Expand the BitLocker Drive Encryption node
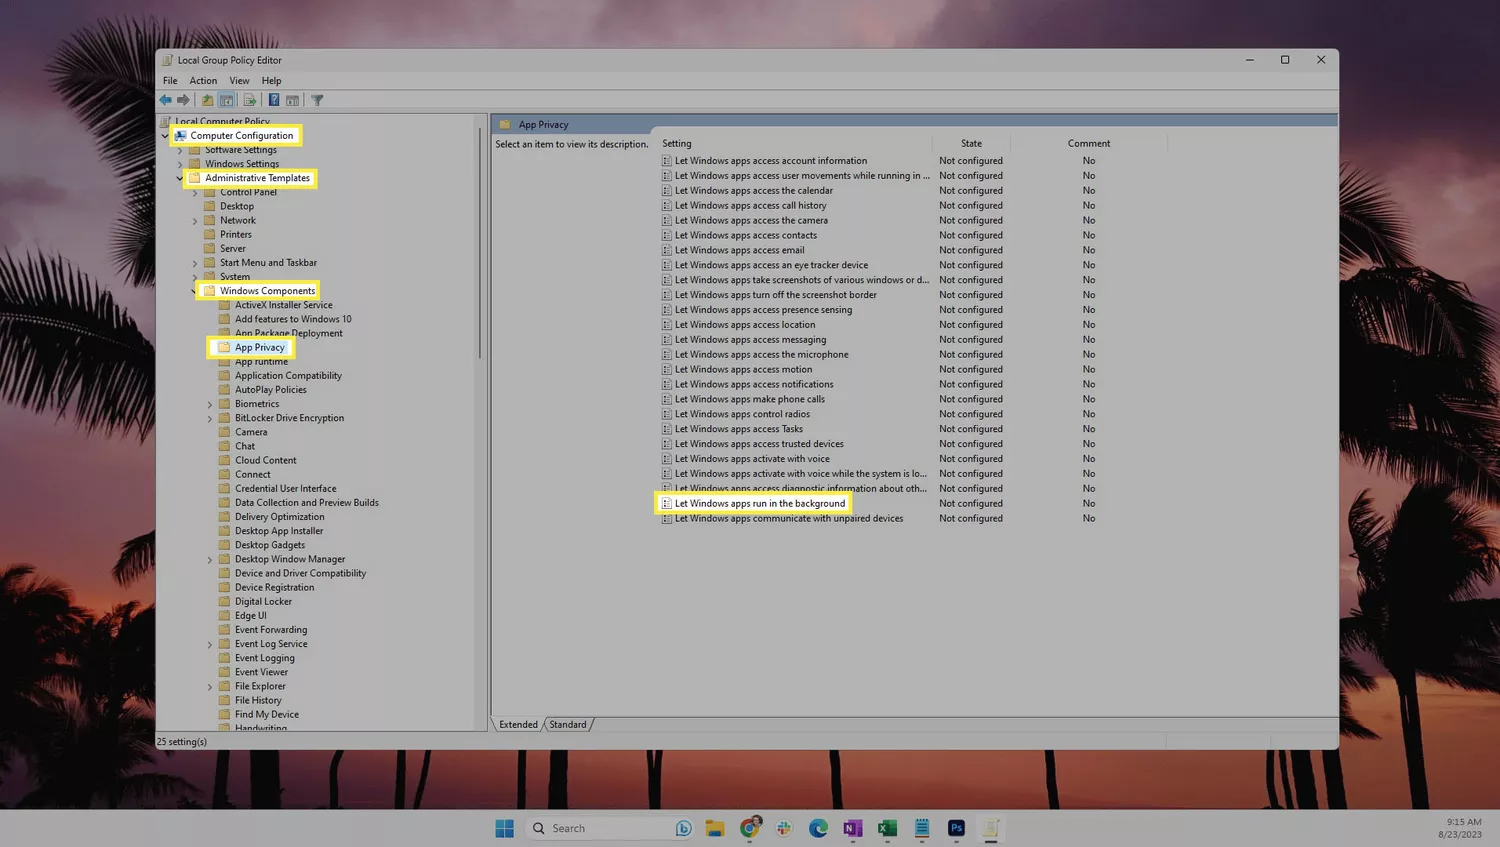 click(210, 418)
